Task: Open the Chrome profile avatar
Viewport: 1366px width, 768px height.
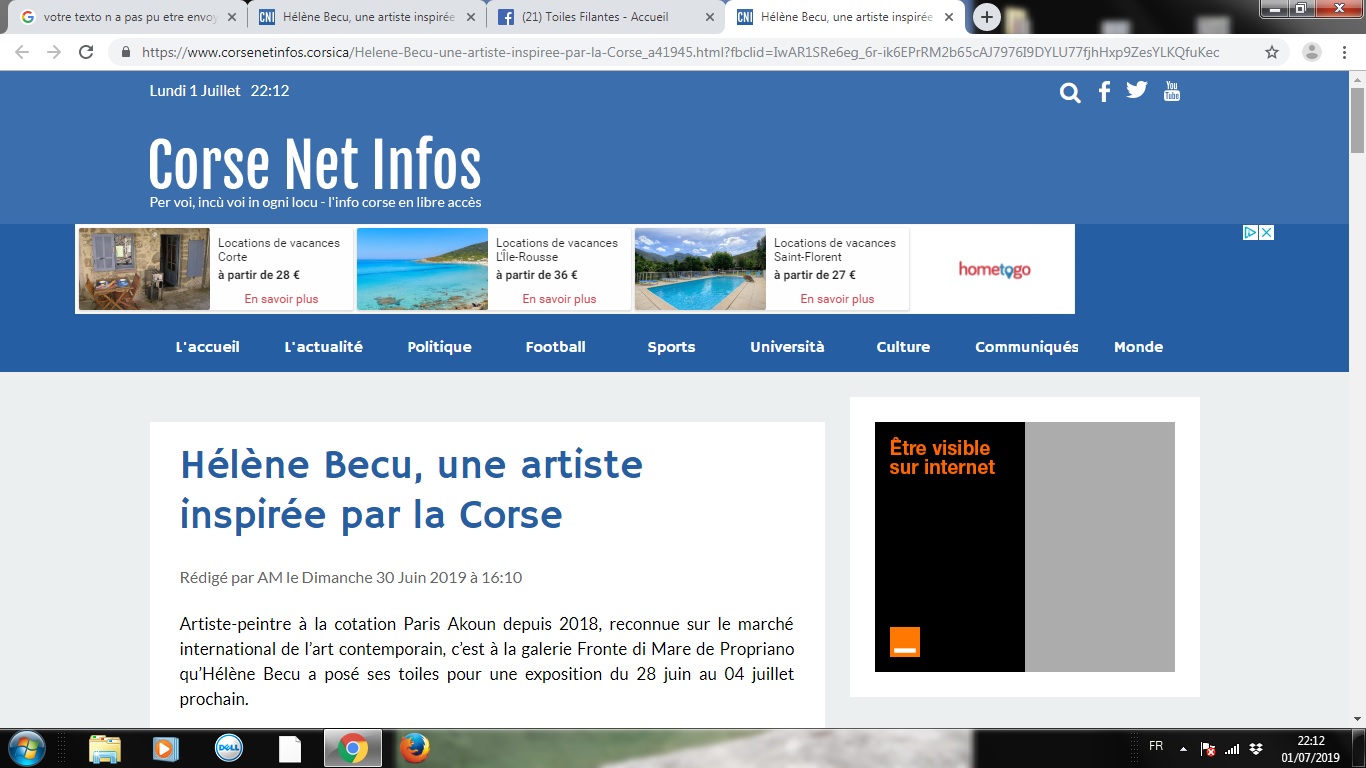Action: pyautogui.click(x=1310, y=51)
